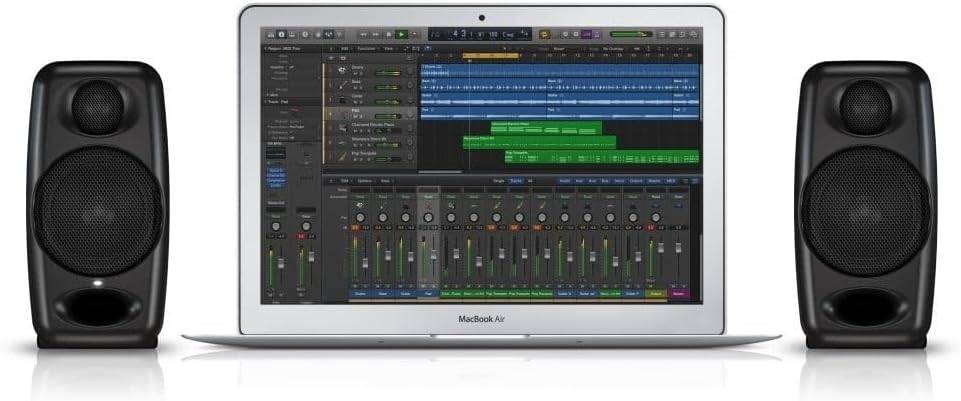Add a new track with plus button
The height and width of the screenshot is (401, 961).
[x=331, y=58]
